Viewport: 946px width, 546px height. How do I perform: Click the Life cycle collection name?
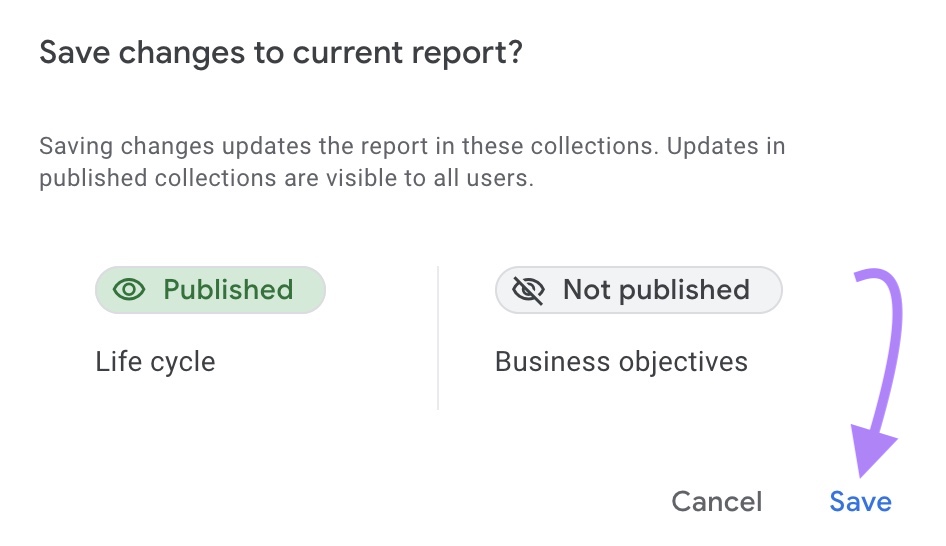tap(155, 361)
